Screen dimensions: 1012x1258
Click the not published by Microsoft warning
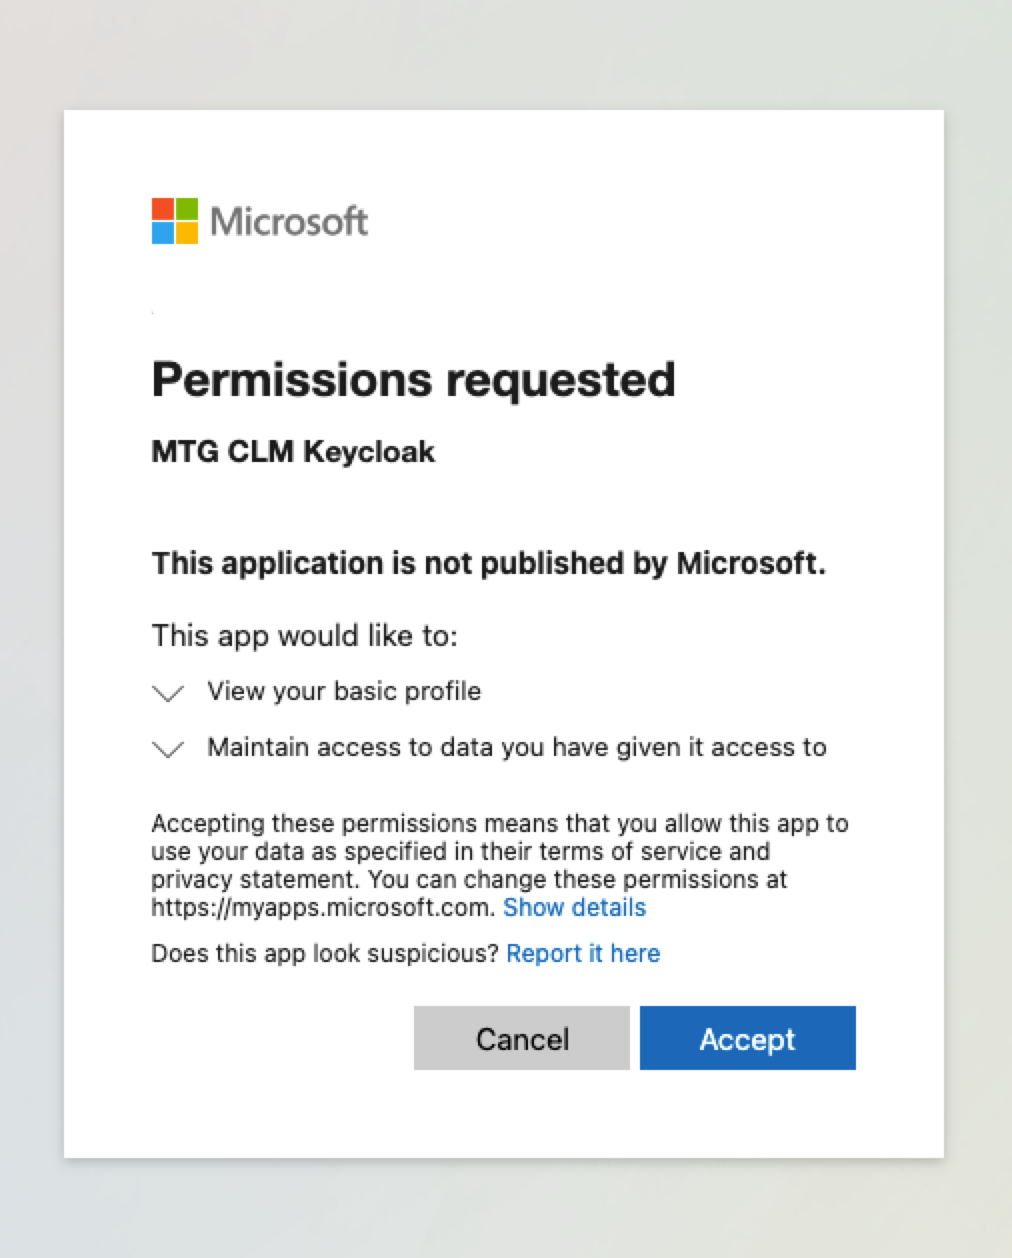(x=488, y=564)
